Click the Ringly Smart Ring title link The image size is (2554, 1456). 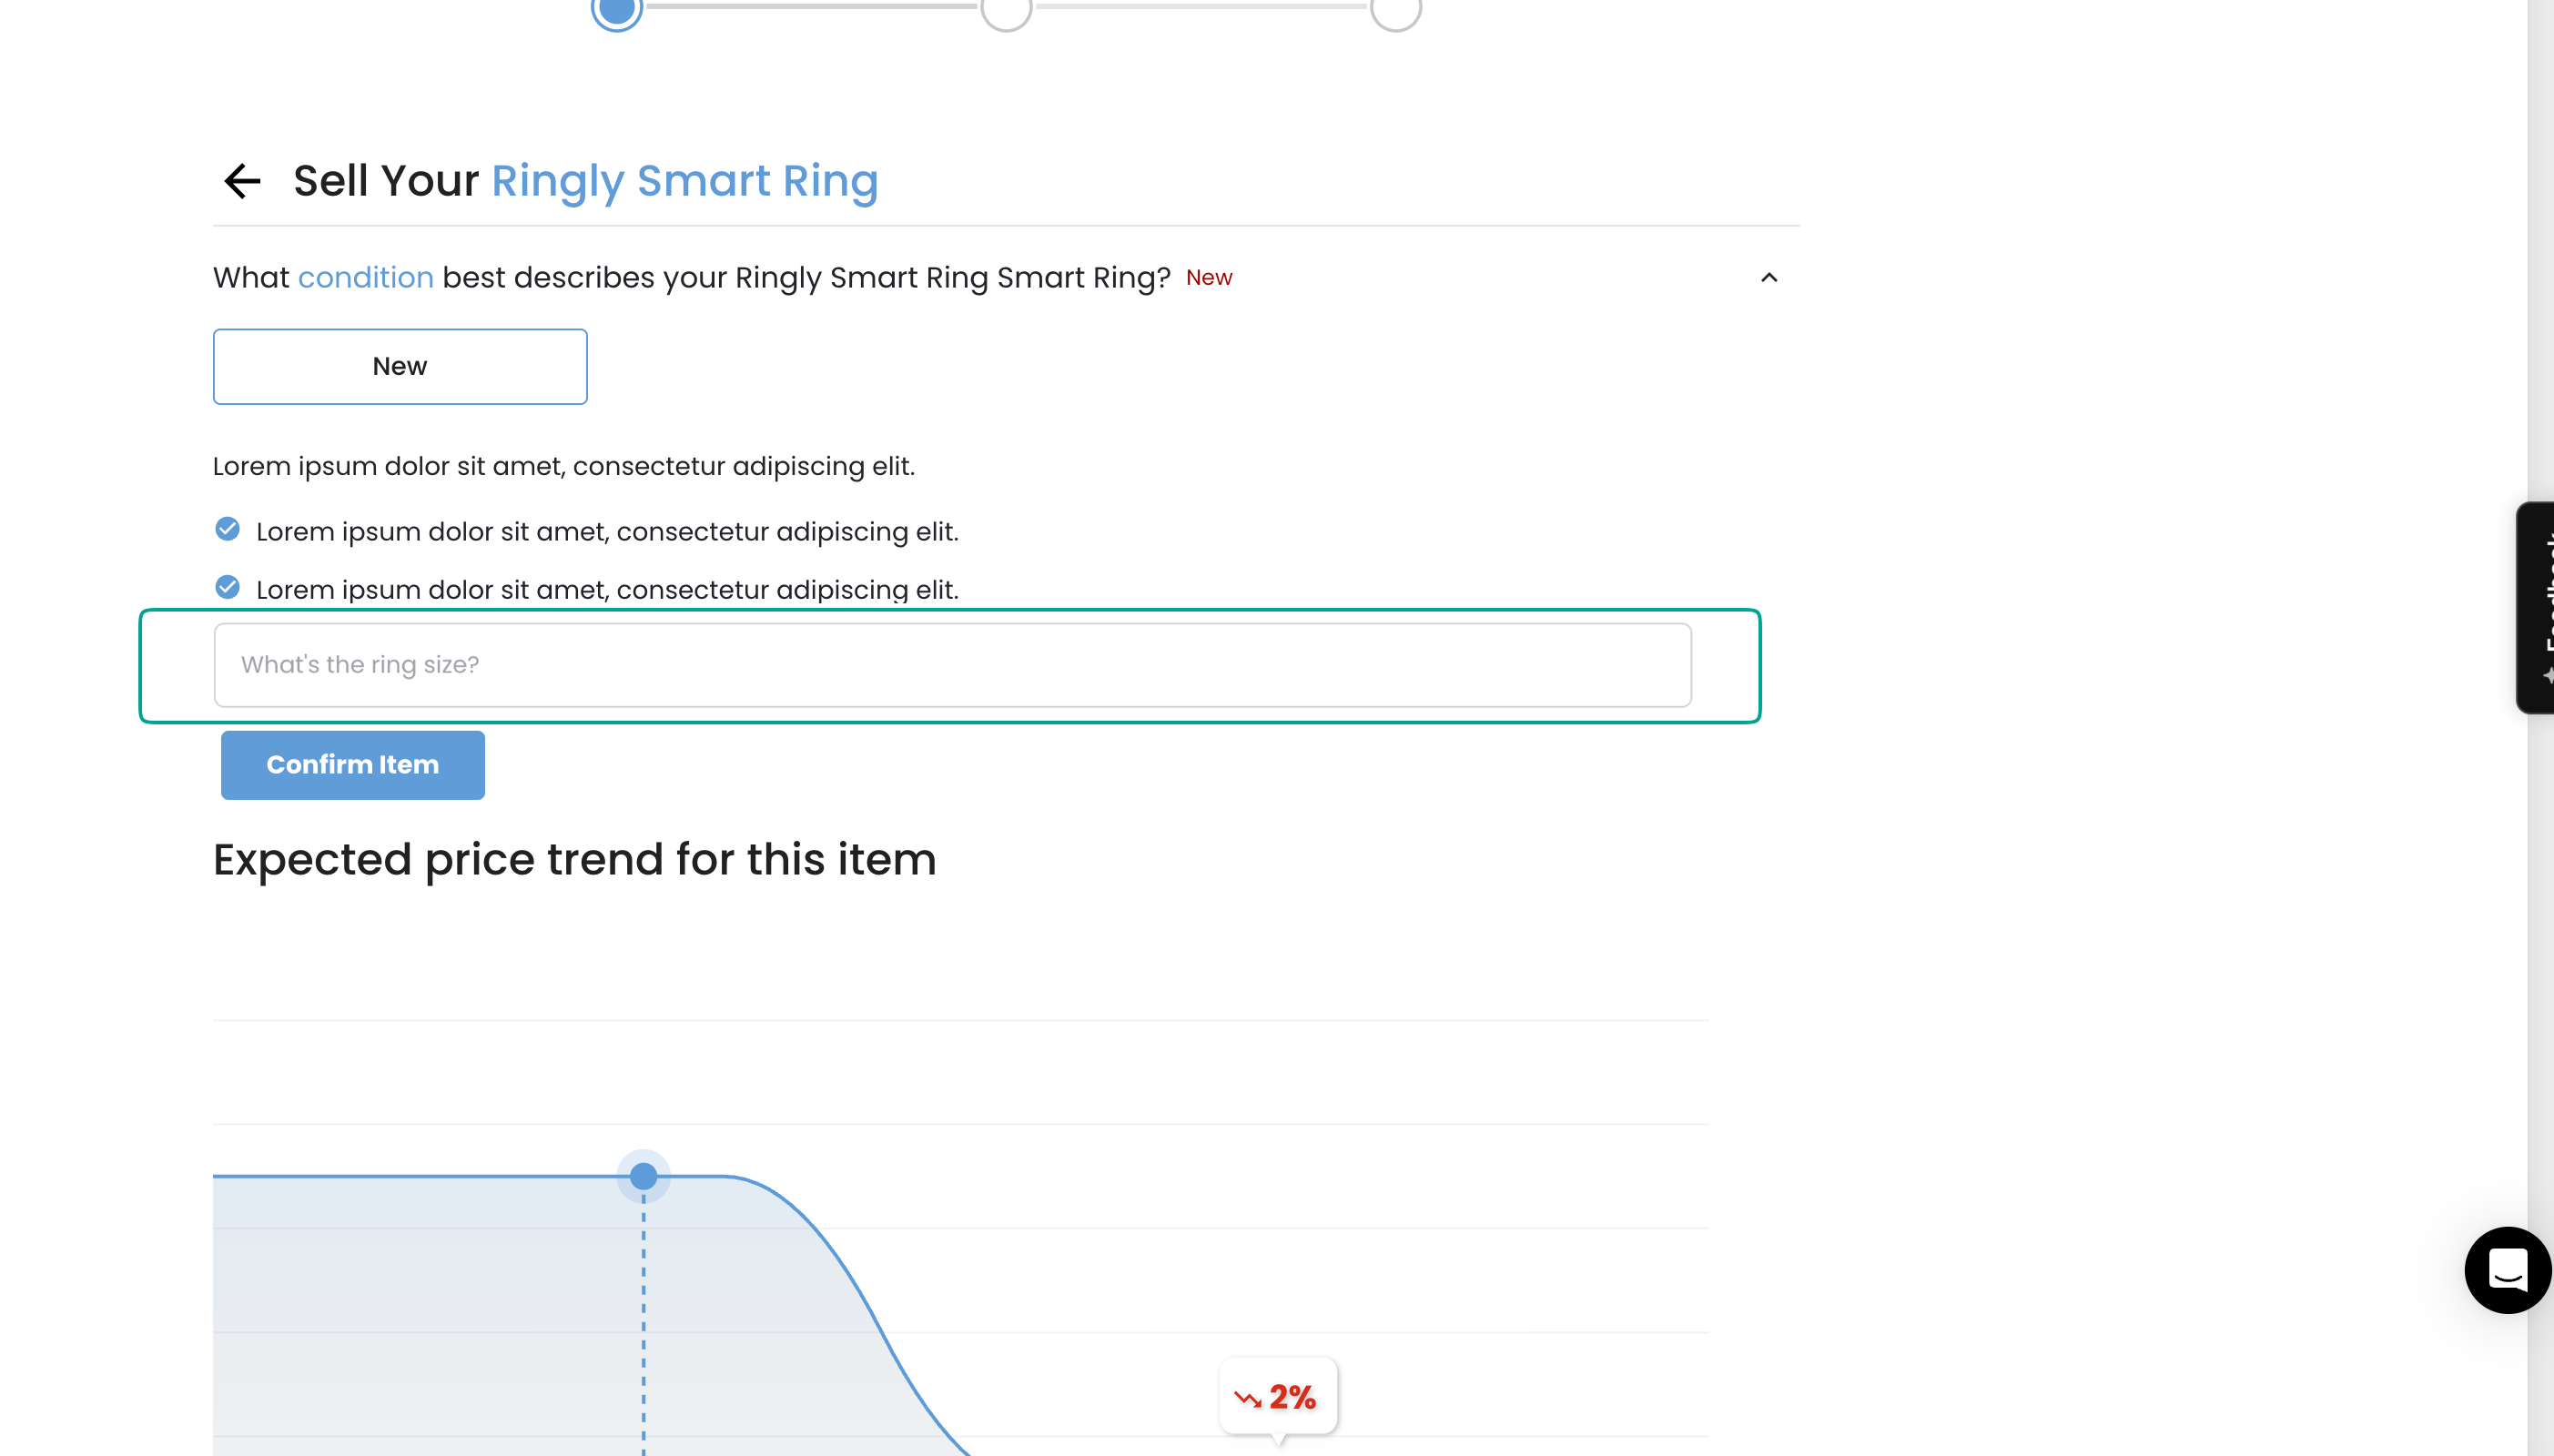pos(685,181)
